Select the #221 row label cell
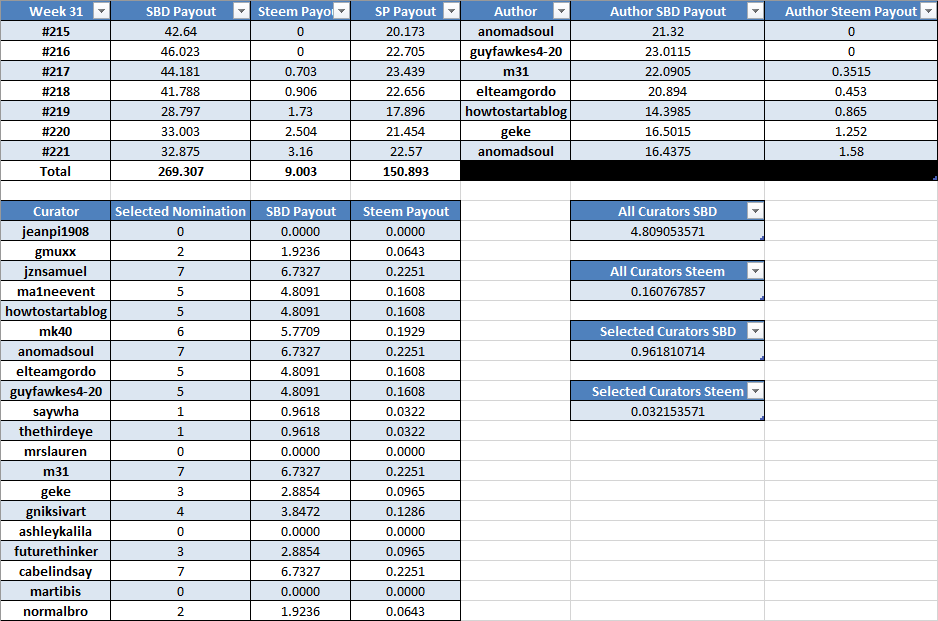The width and height of the screenshot is (938, 621). pos(56,151)
